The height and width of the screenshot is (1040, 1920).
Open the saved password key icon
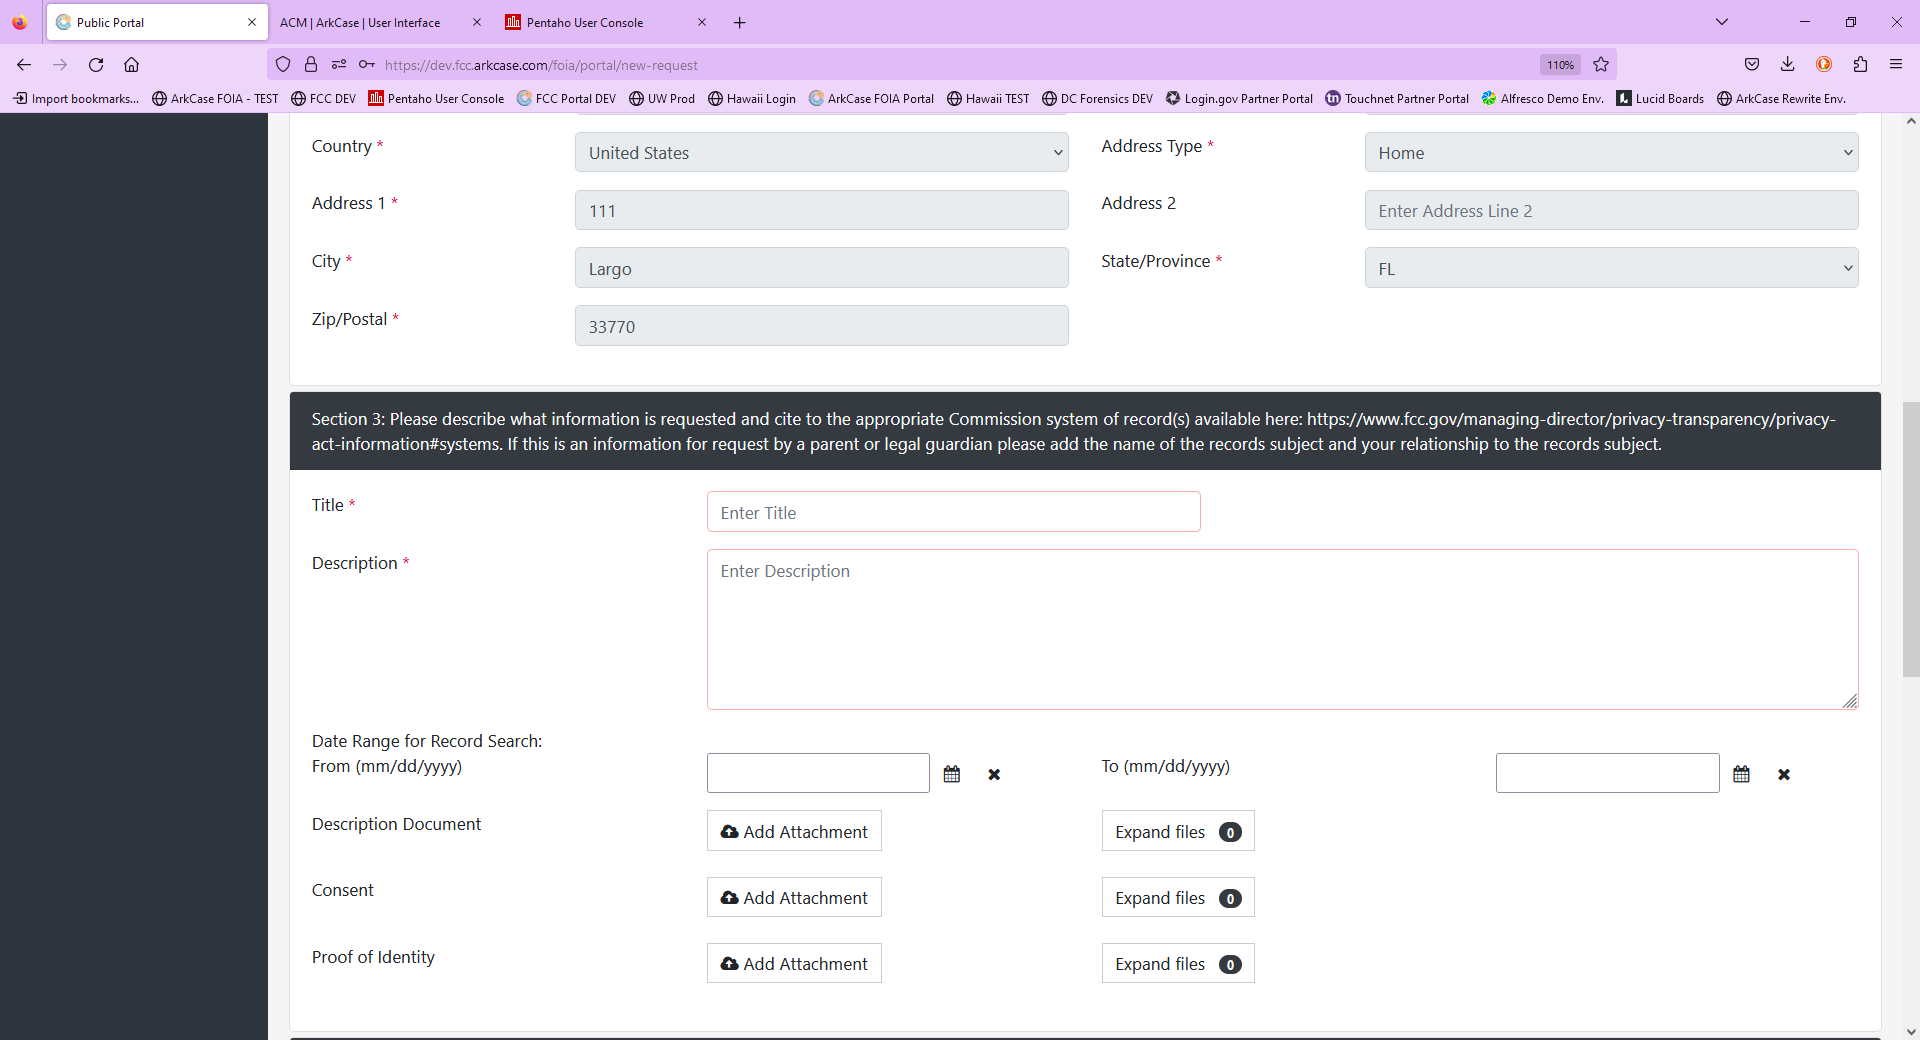coord(367,65)
